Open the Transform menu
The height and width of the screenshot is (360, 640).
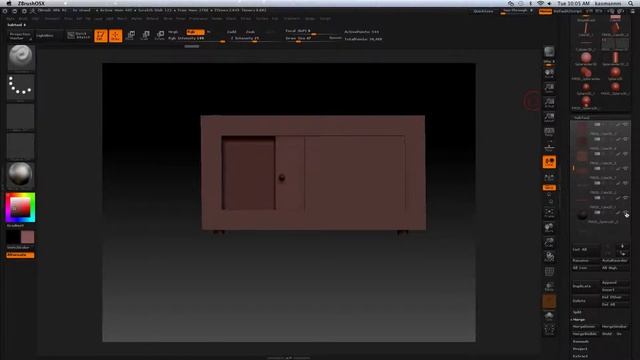[x=292, y=18]
